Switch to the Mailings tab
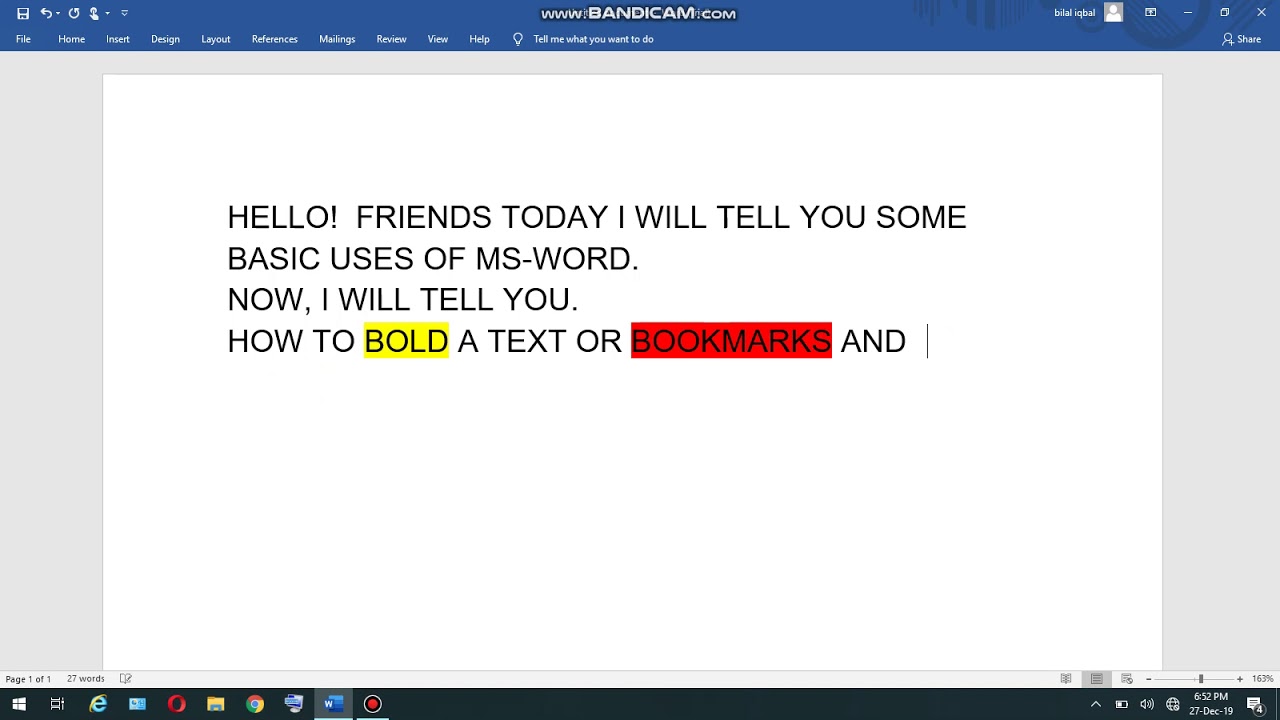Viewport: 1280px width, 720px height. tap(337, 39)
